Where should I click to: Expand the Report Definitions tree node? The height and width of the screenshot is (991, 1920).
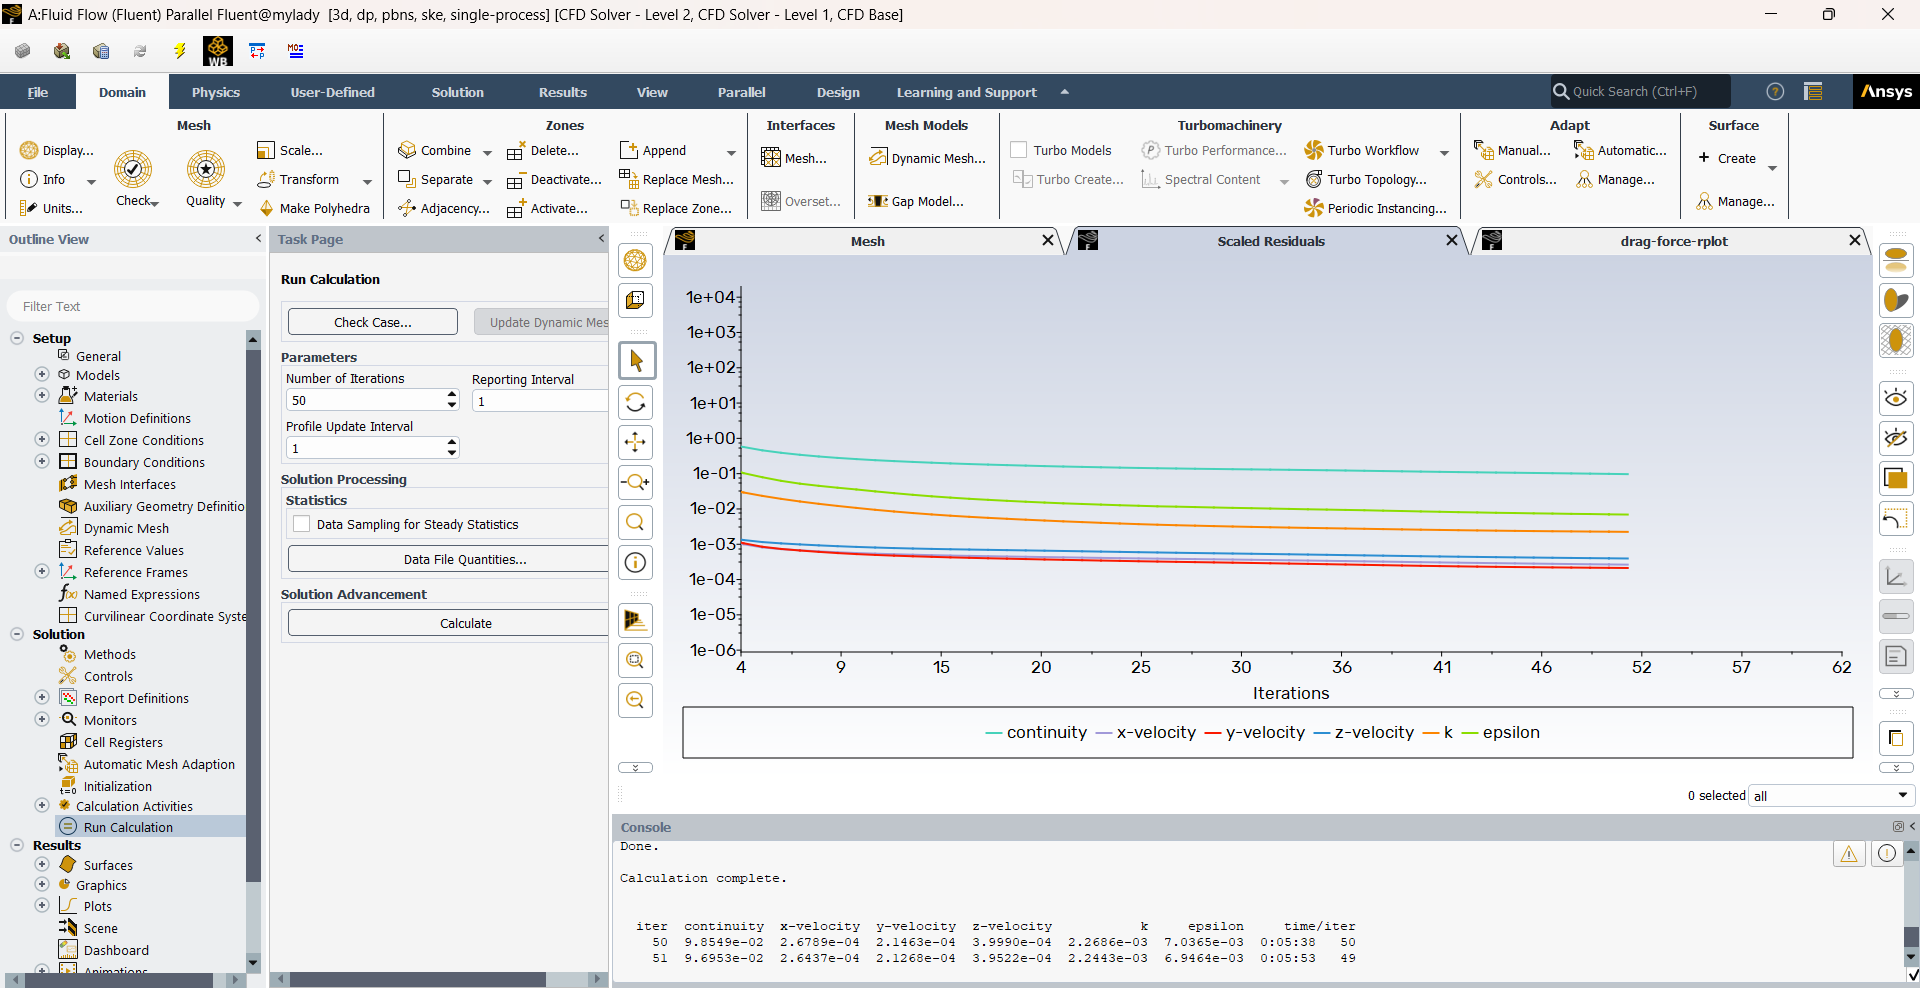[42, 698]
